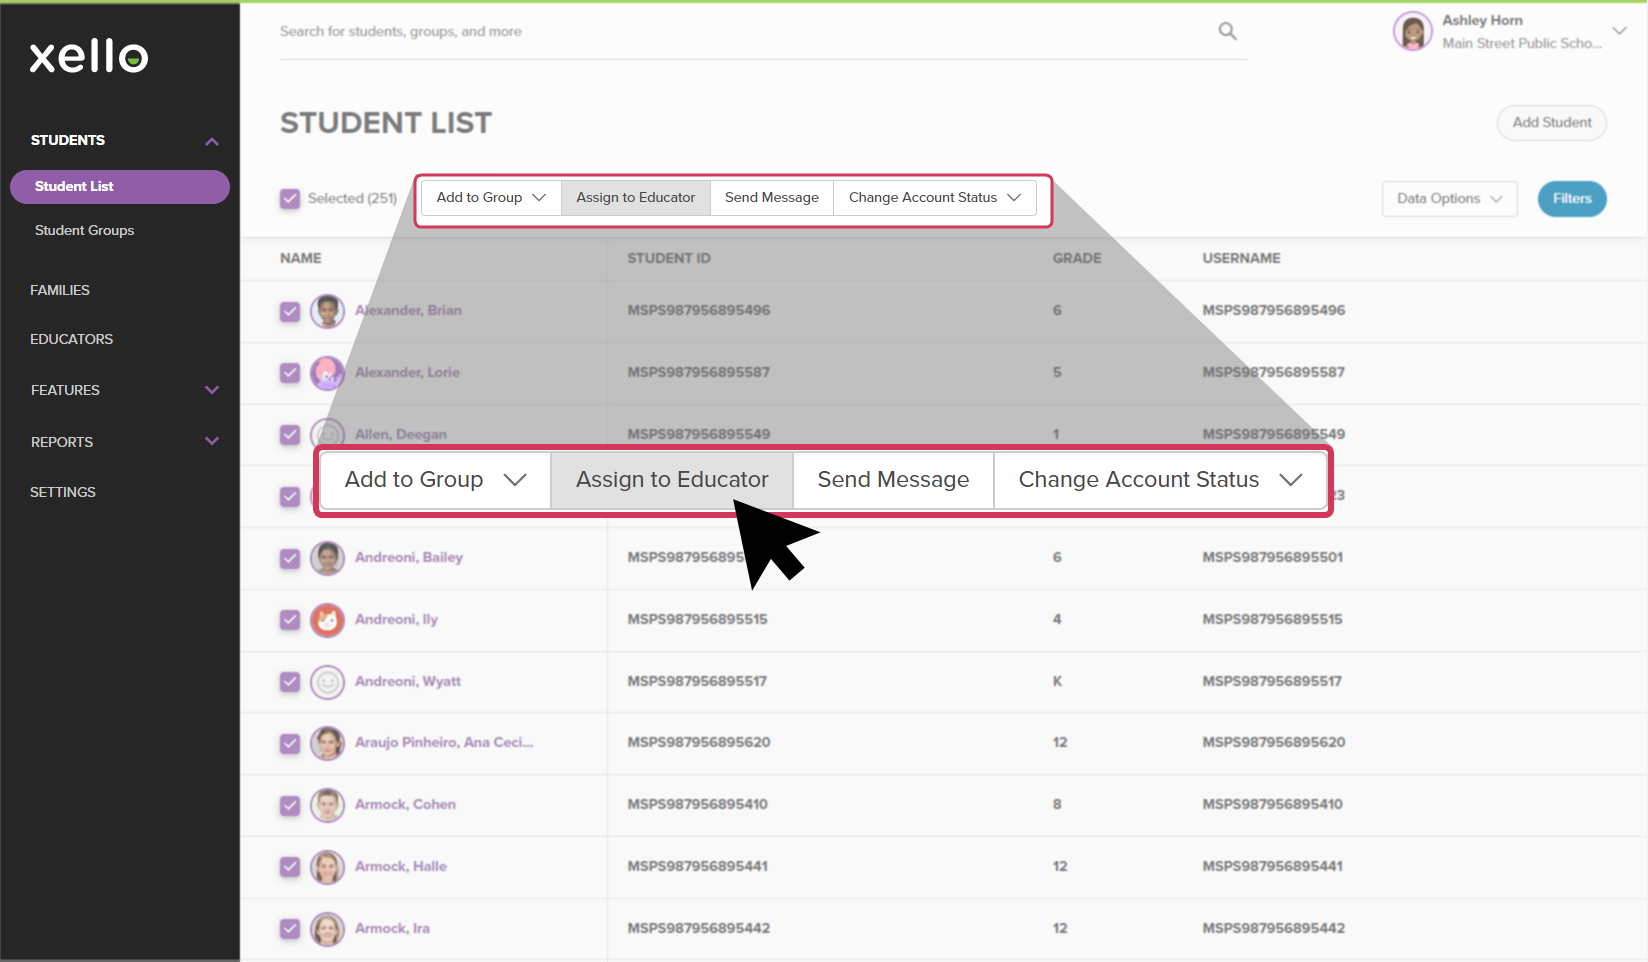Open Ana Ceci Araujo Pinheiro's avatar
1648x962 pixels.
(x=327, y=743)
